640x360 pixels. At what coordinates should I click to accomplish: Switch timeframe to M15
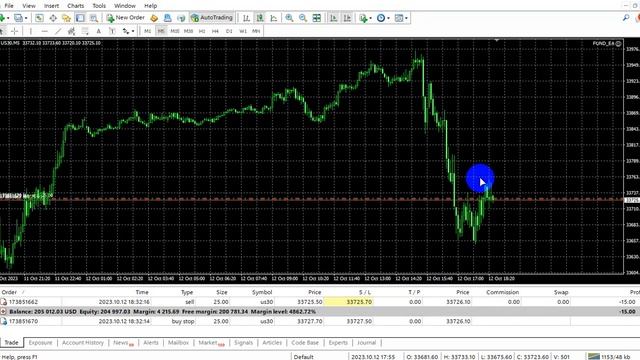(175, 31)
